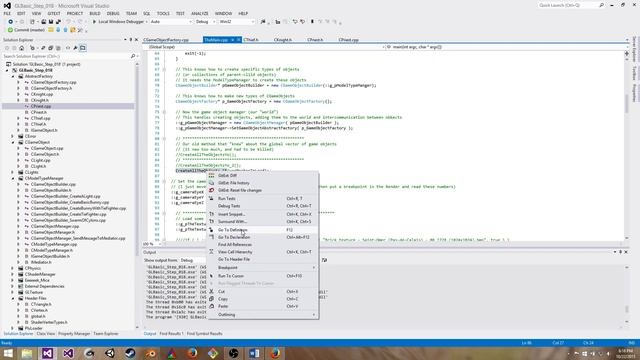The width and height of the screenshot is (640, 360).
Task: Click Solution Explorer Home icon
Action: 22,48
